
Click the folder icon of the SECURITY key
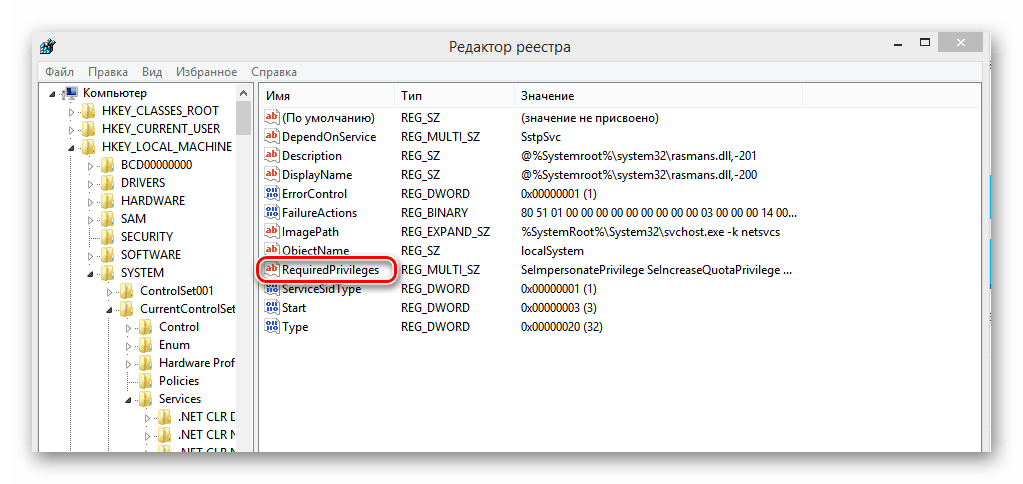pyautogui.click(x=108, y=237)
